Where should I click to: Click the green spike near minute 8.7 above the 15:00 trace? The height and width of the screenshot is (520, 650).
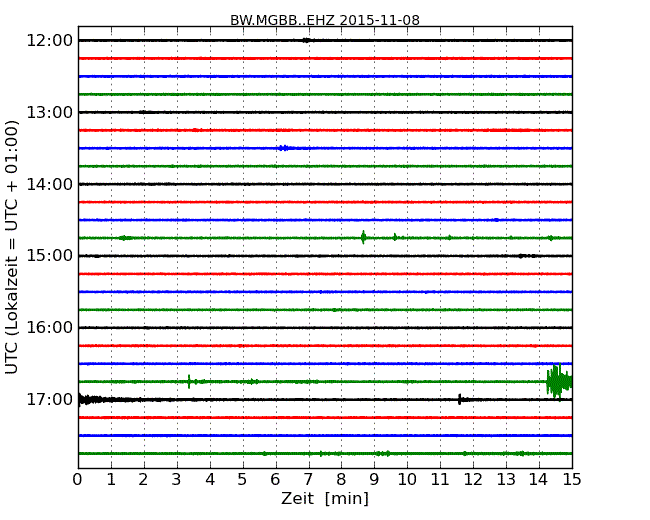pyautogui.click(x=364, y=238)
